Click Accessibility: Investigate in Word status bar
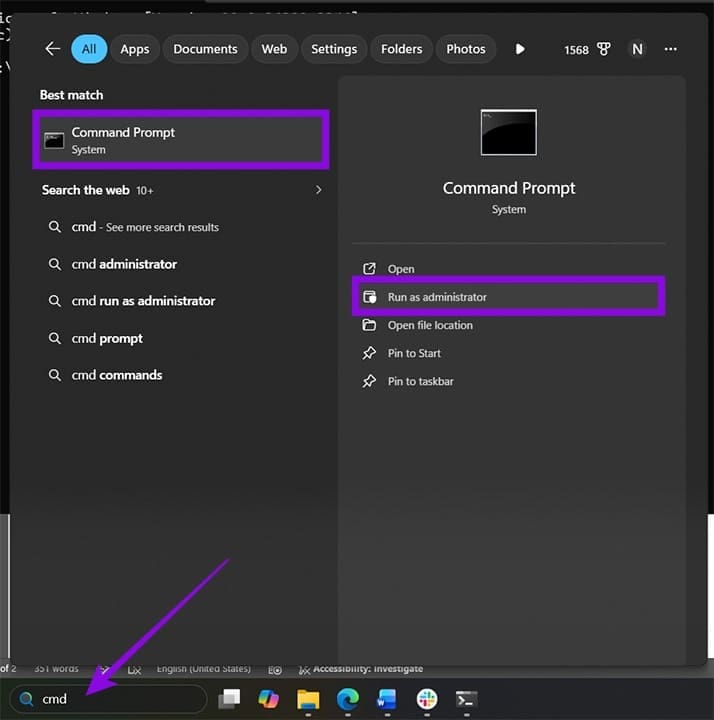The width and height of the screenshot is (714, 720). pos(361,669)
